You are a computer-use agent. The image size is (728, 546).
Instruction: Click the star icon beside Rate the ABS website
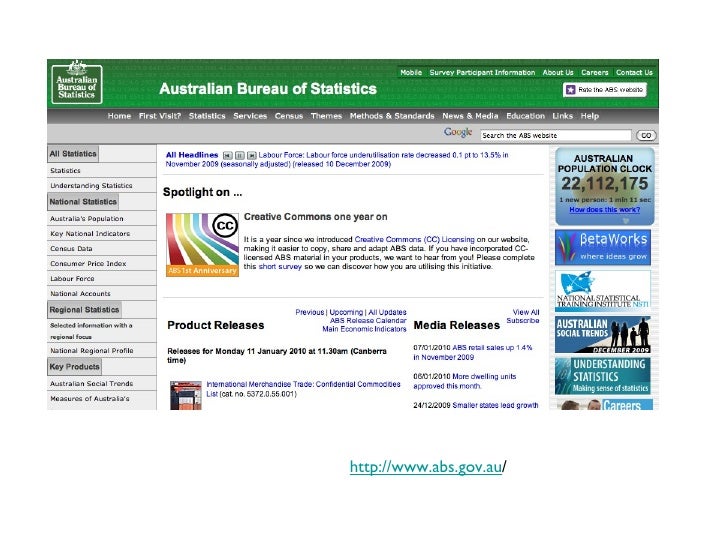pos(571,90)
